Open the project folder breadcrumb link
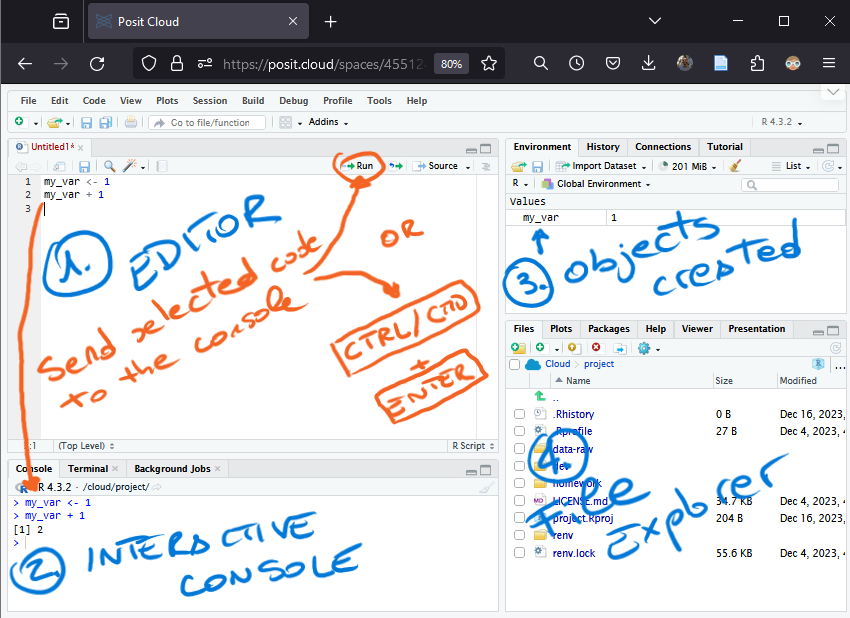Screen dimensions: 850x618 tap(599, 364)
